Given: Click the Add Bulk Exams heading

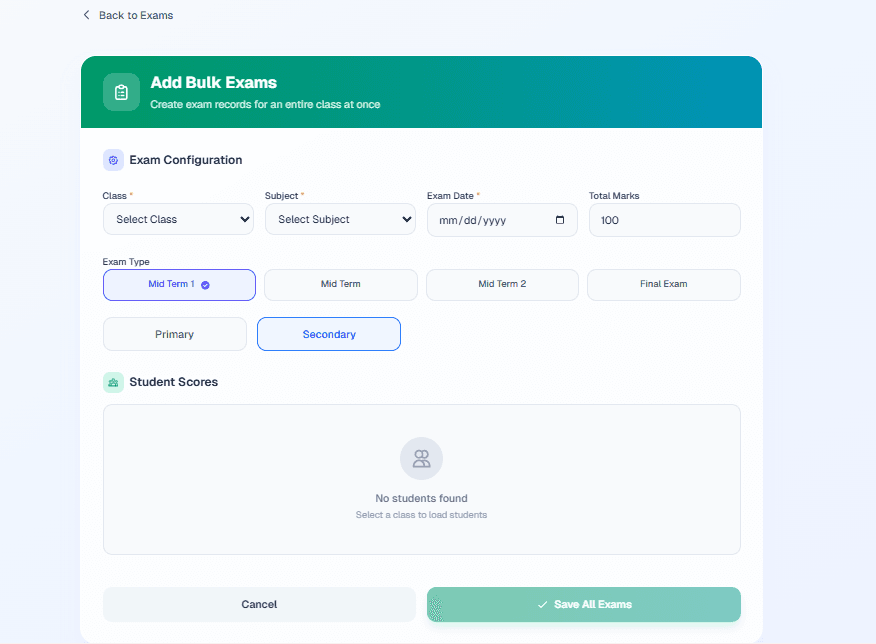Looking at the screenshot, I should [x=213, y=83].
